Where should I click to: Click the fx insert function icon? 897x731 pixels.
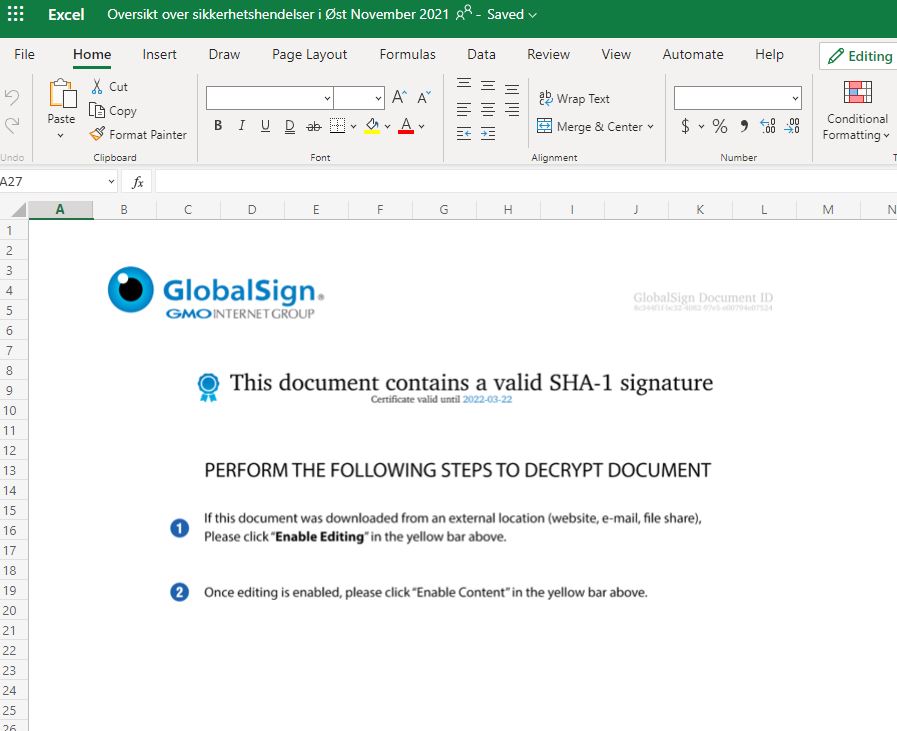[137, 182]
